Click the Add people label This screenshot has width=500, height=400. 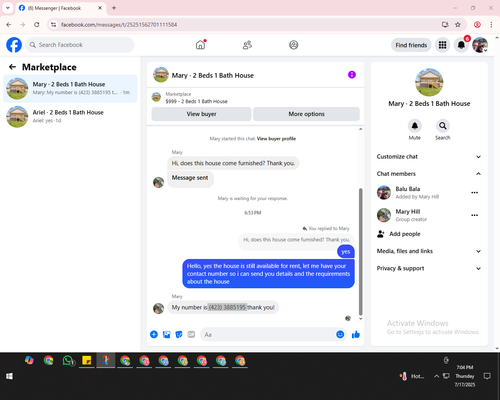point(405,234)
